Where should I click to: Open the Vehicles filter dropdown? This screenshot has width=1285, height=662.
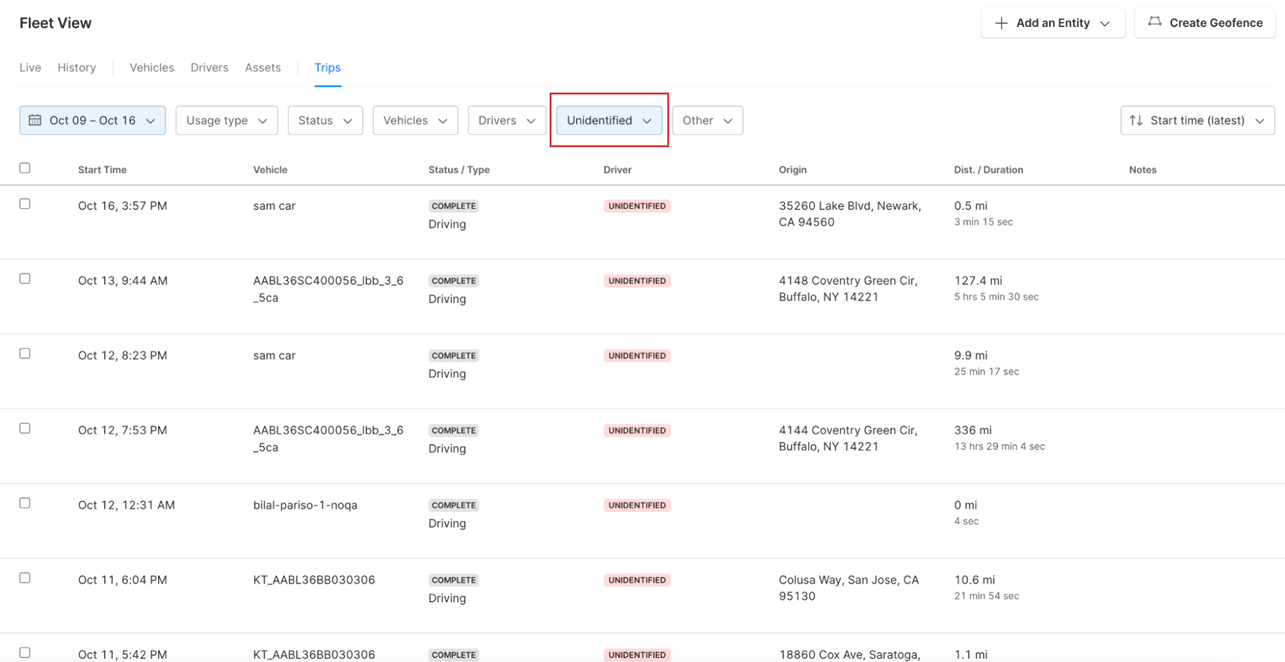415,120
